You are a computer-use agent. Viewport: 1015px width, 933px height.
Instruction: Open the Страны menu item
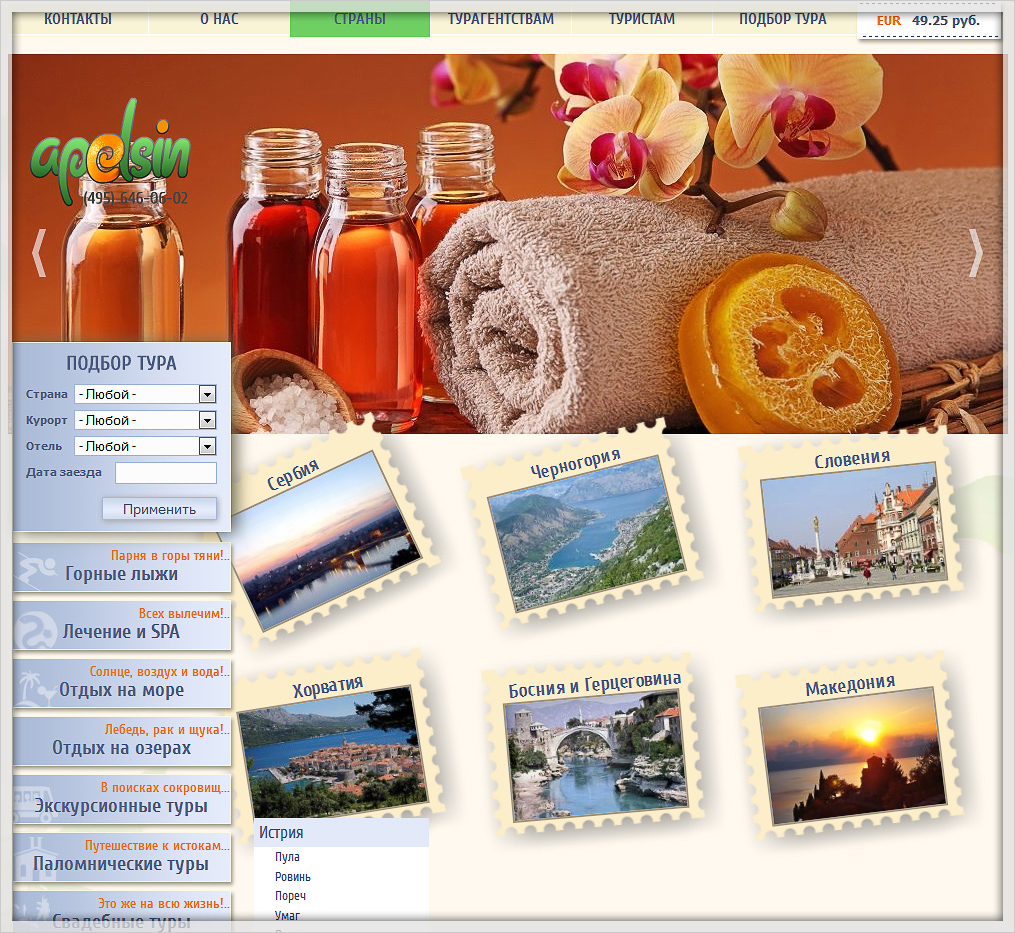pos(360,19)
